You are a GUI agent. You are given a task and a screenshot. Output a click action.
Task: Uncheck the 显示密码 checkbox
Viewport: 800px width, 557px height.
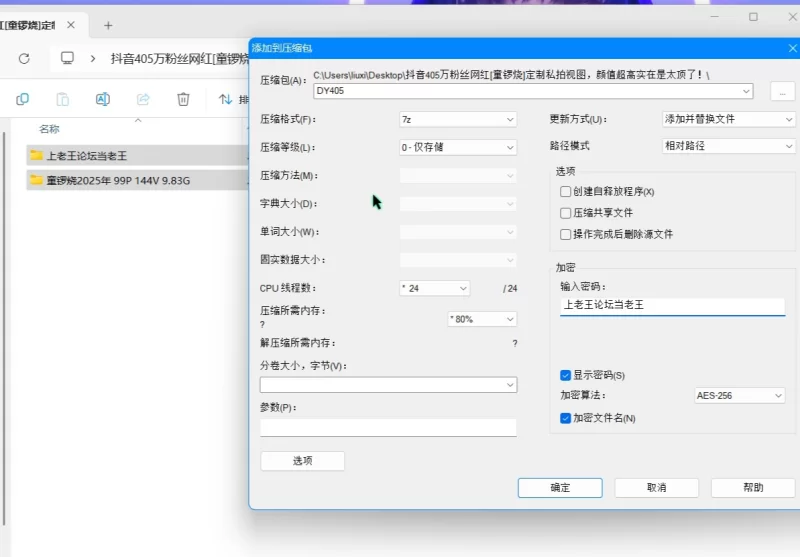[565, 375]
